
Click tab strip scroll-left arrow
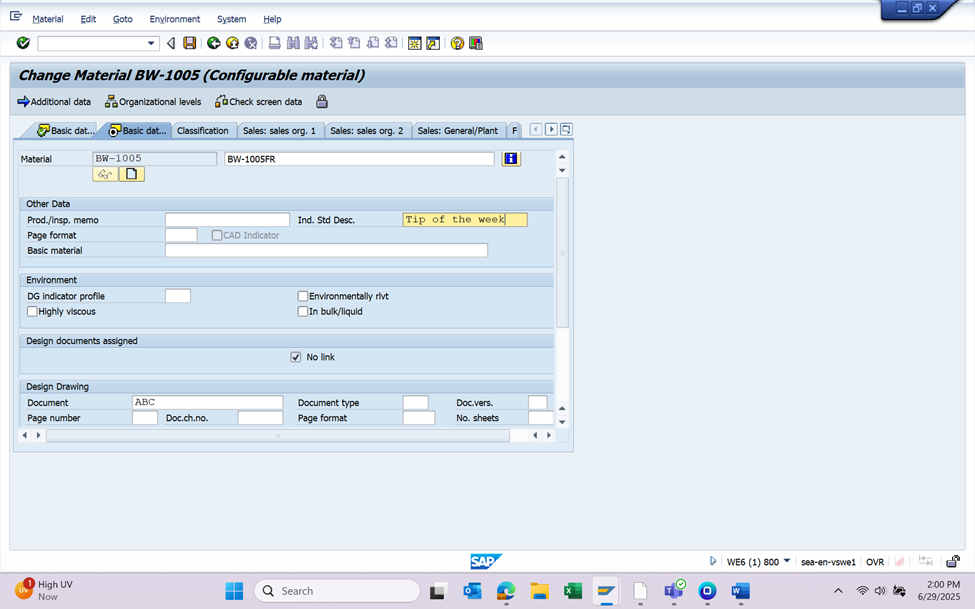536,129
